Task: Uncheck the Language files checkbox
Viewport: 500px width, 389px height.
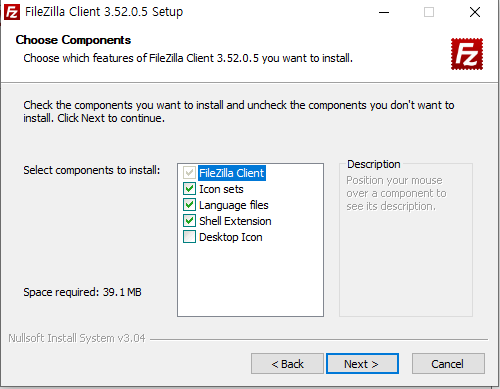Action: coord(189,205)
